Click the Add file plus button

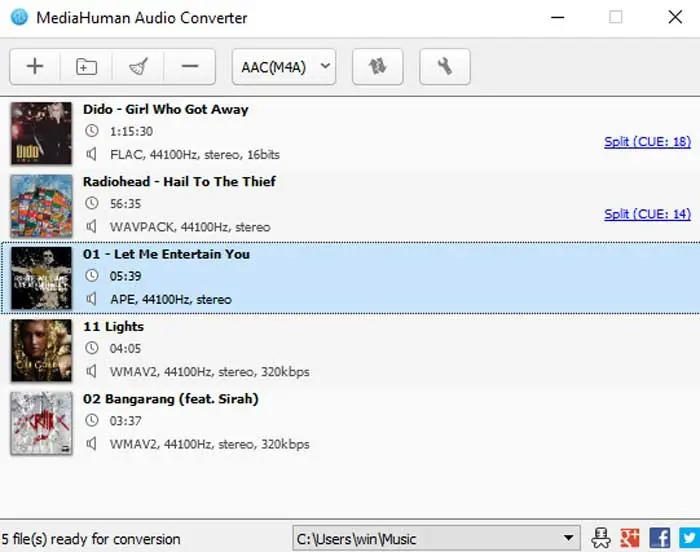(35, 67)
